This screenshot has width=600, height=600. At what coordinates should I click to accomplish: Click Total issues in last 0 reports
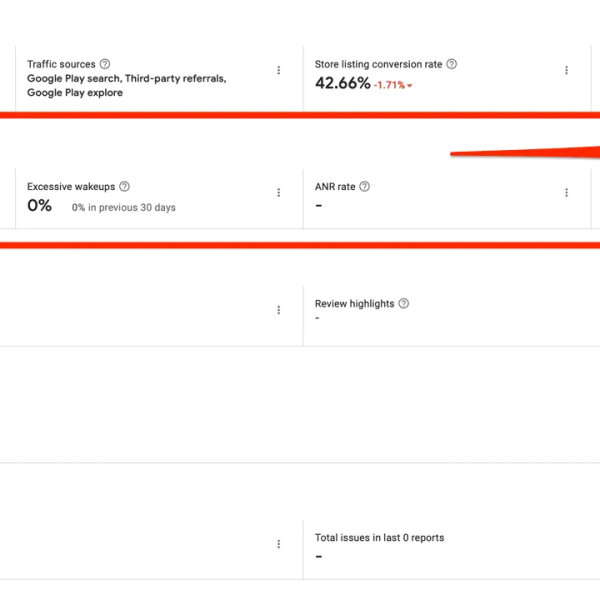pyautogui.click(x=380, y=538)
